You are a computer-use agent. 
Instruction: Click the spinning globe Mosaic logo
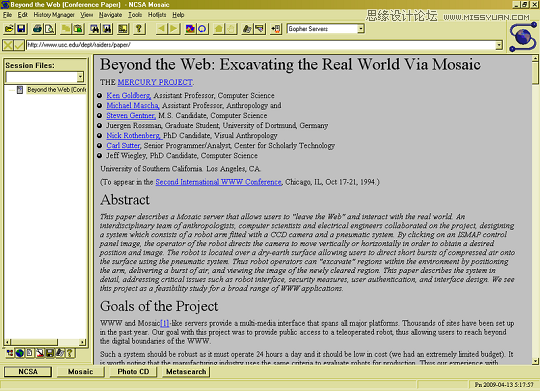522,37
